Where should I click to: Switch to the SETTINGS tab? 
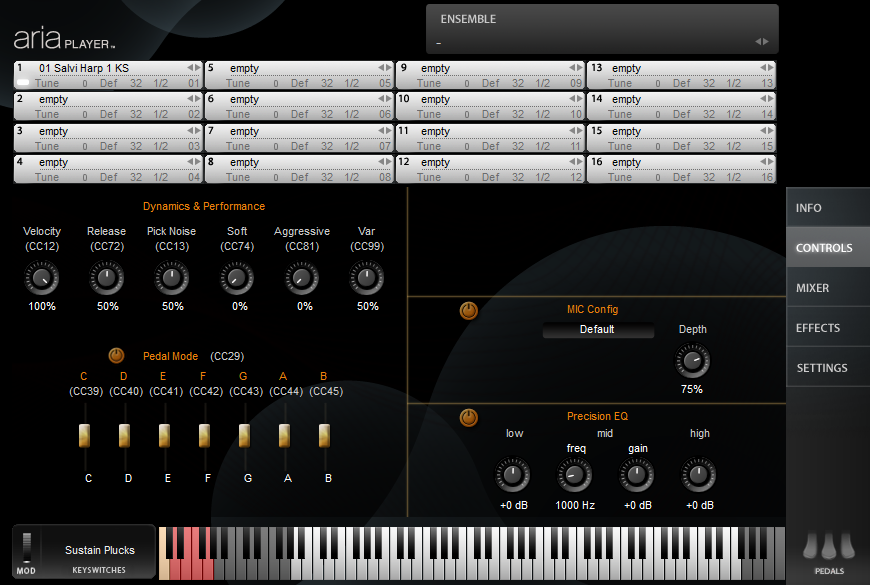pos(828,367)
